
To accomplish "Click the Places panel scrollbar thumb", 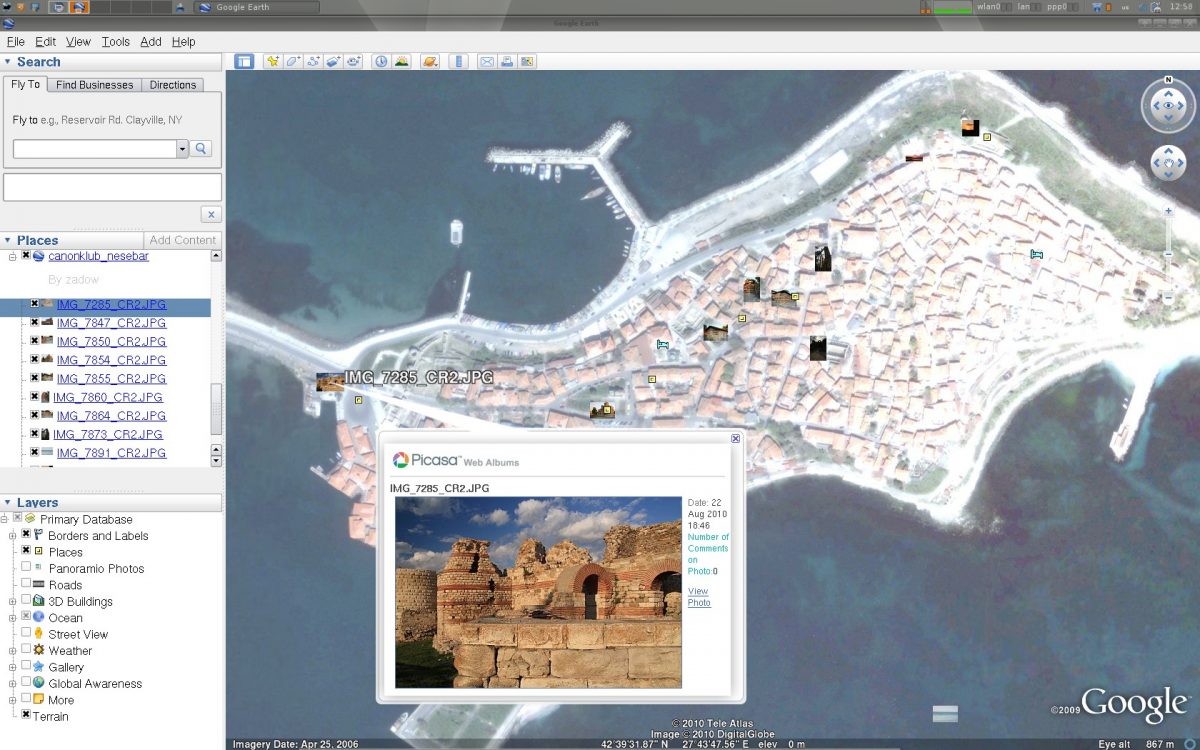I will (216, 410).
